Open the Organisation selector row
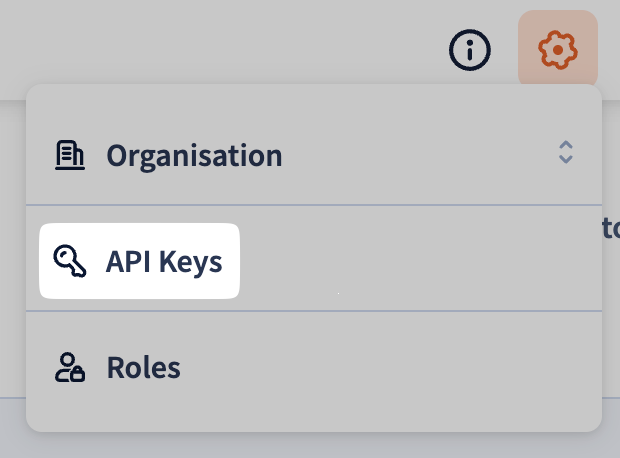The height and width of the screenshot is (458, 620). (314, 155)
